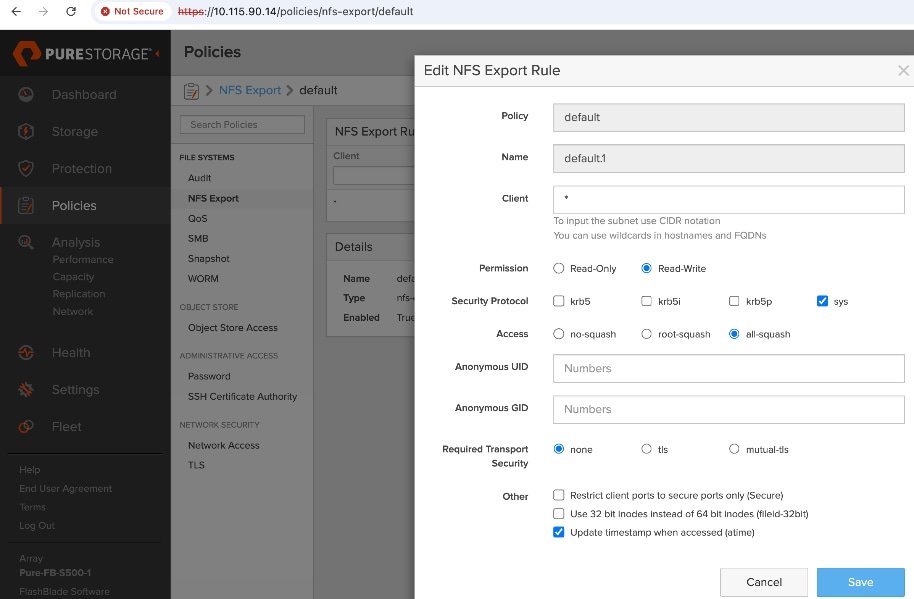Click the Dashboard gauge icon in sidebar

click(x=26, y=94)
